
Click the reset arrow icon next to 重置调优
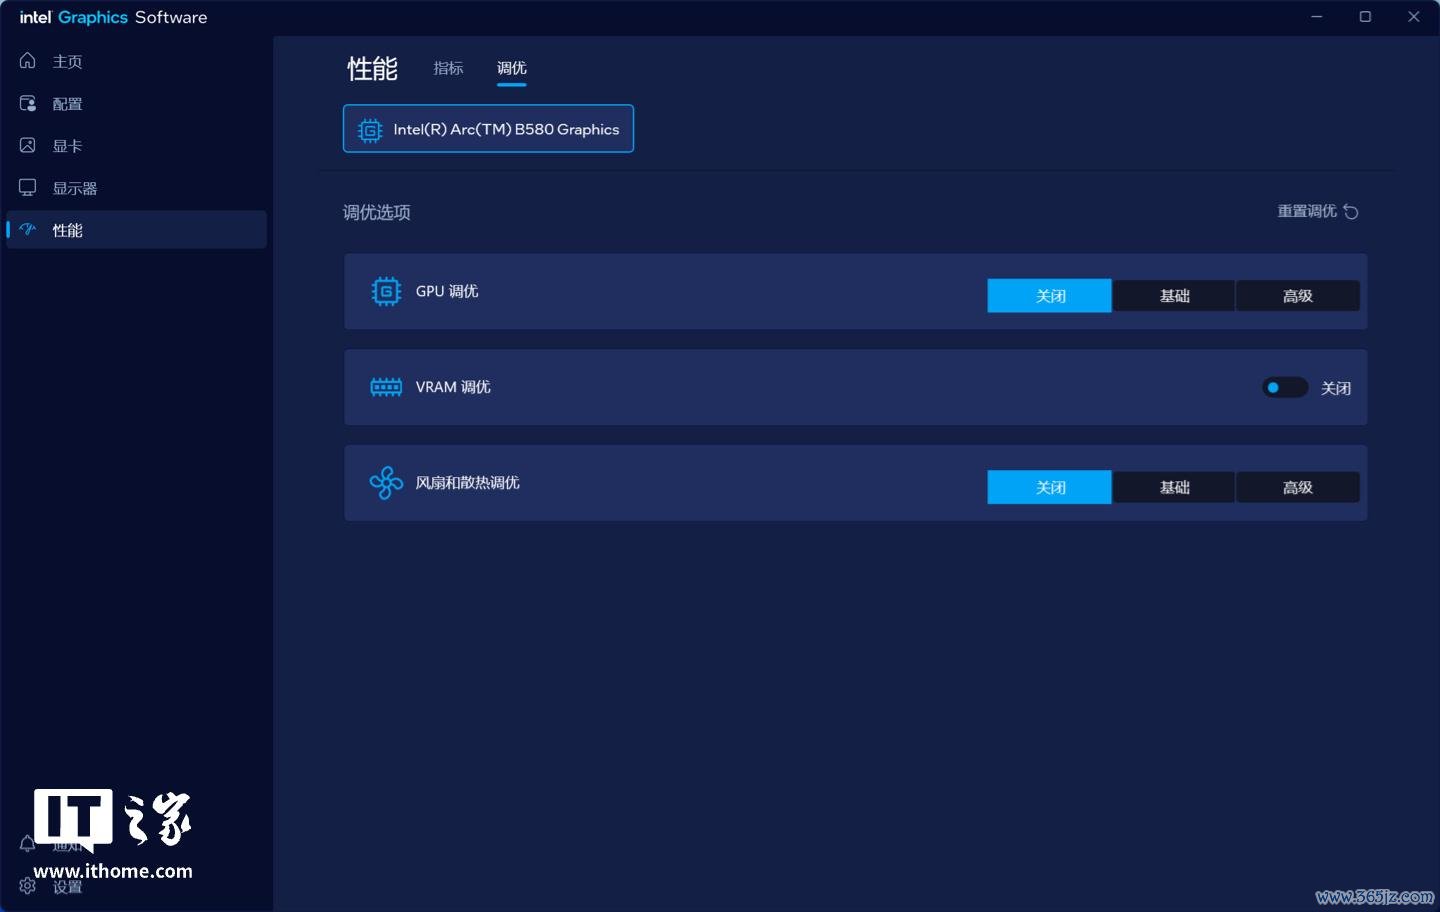pos(1351,211)
